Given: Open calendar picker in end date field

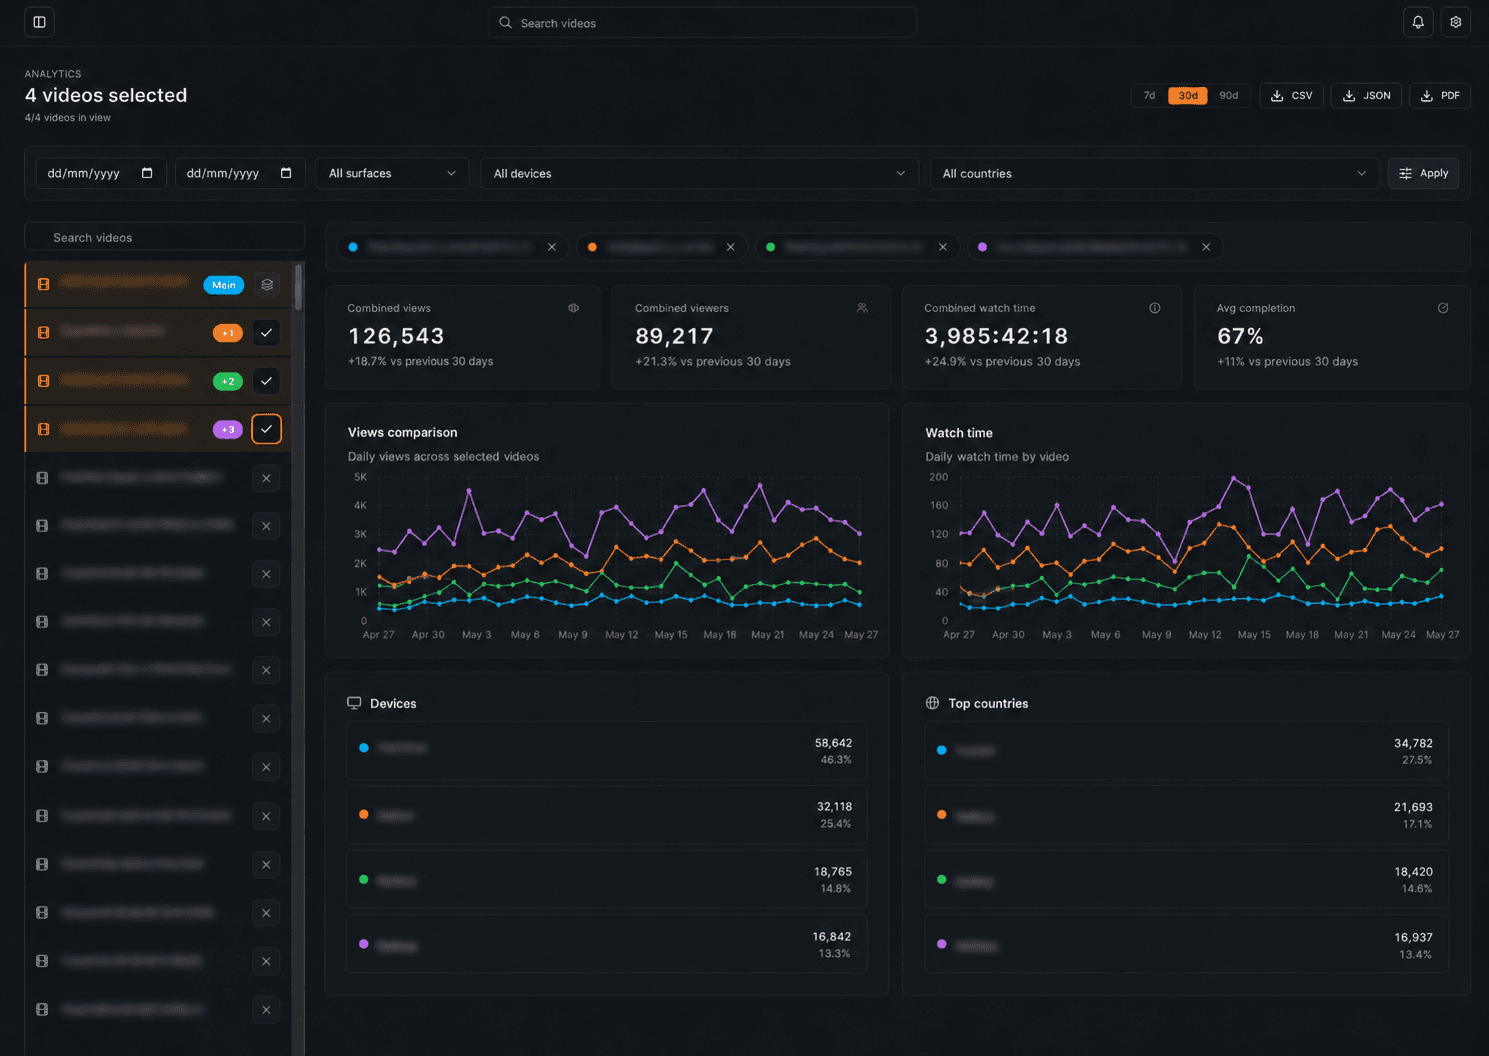Looking at the screenshot, I should (286, 173).
